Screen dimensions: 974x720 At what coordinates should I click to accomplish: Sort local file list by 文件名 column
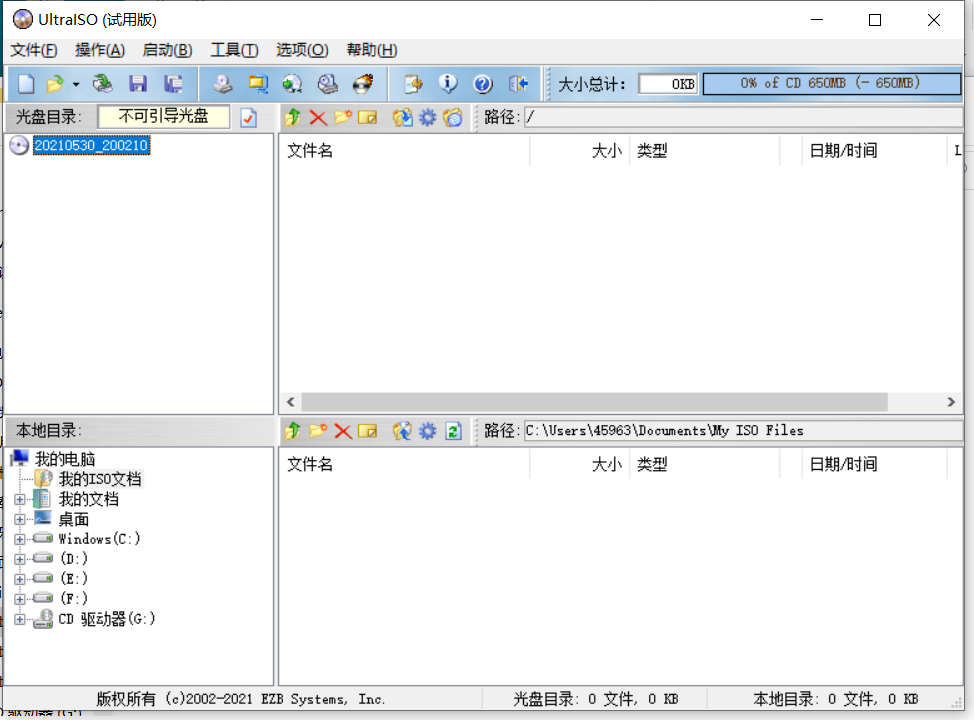404,464
